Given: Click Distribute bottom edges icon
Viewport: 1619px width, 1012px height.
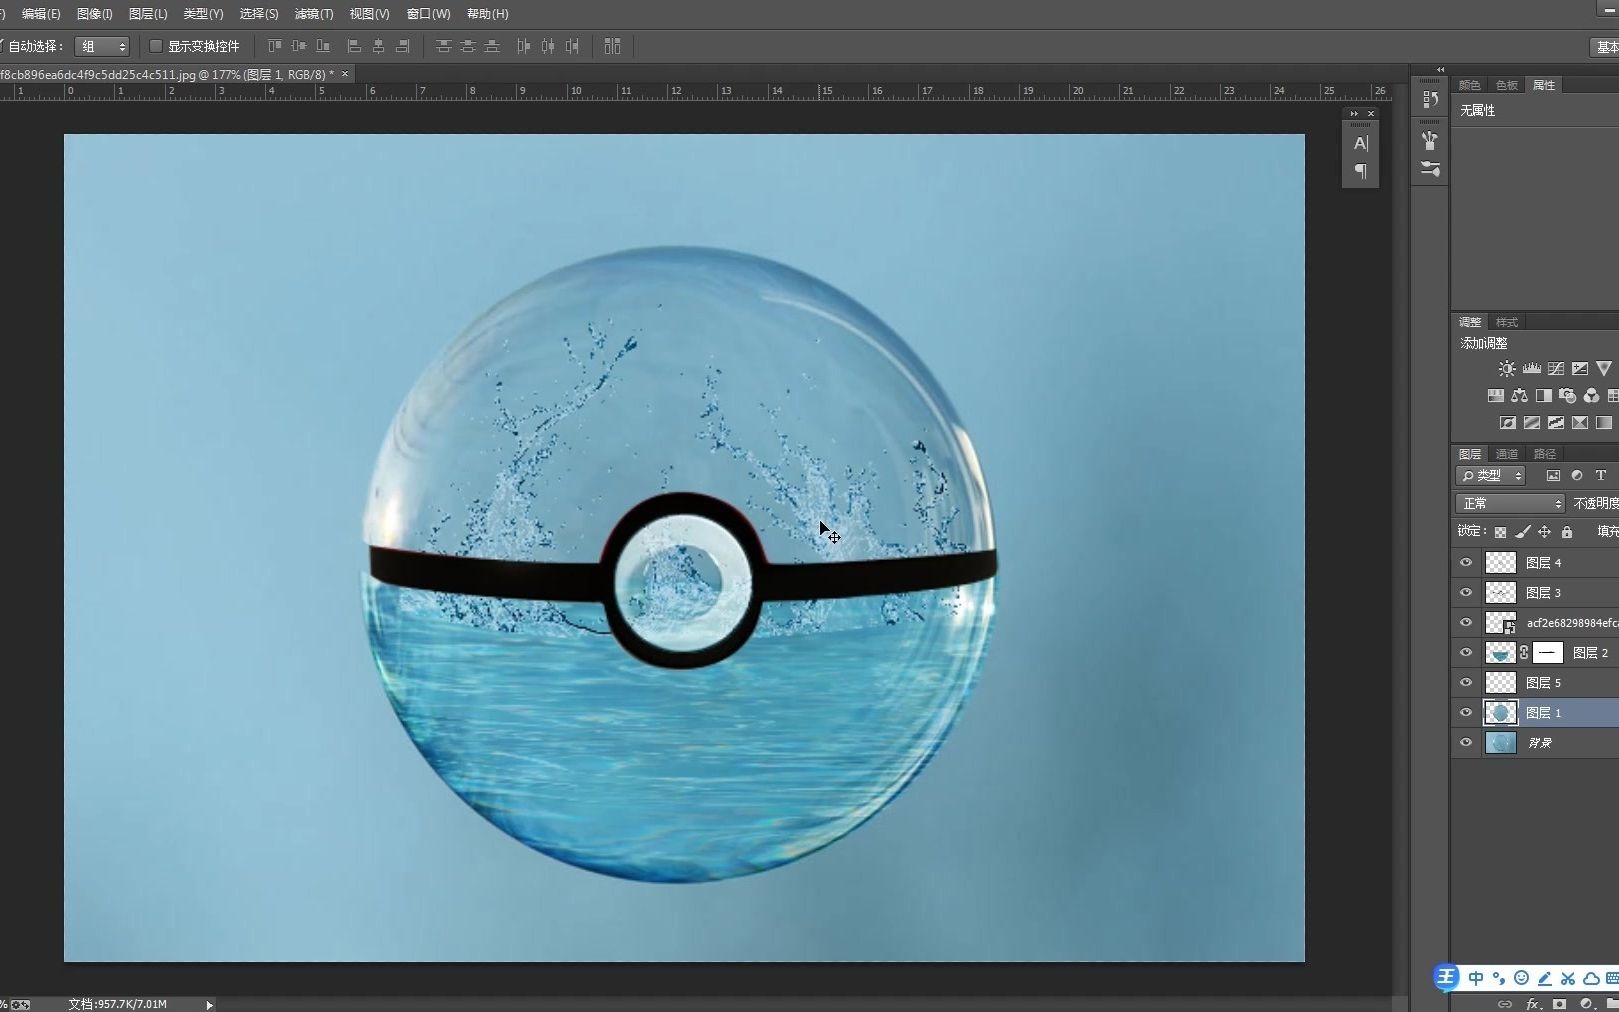Looking at the screenshot, I should click(x=492, y=46).
